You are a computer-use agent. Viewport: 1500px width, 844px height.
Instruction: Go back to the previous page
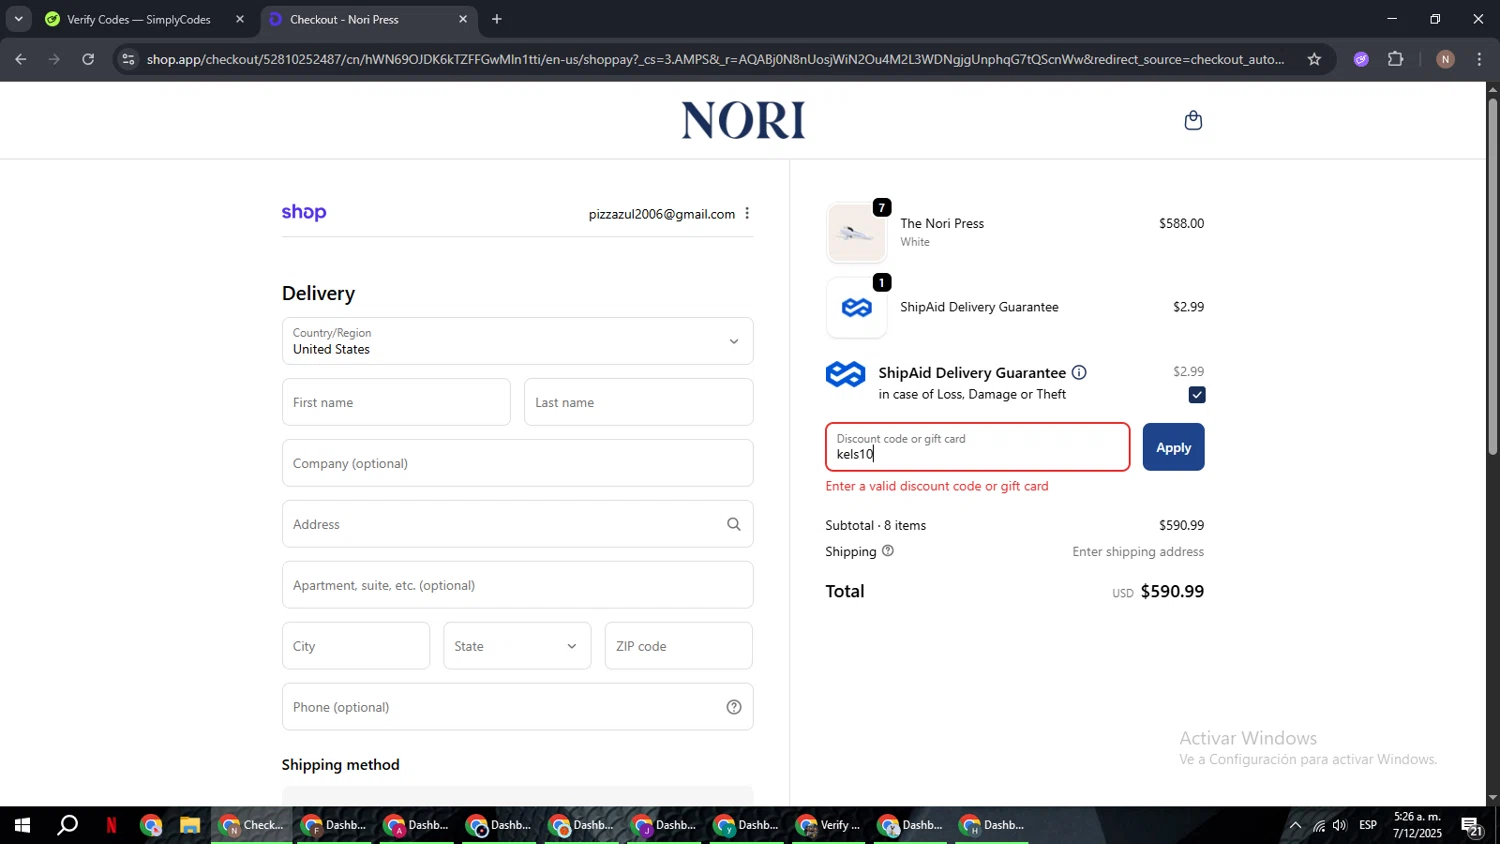coord(20,59)
